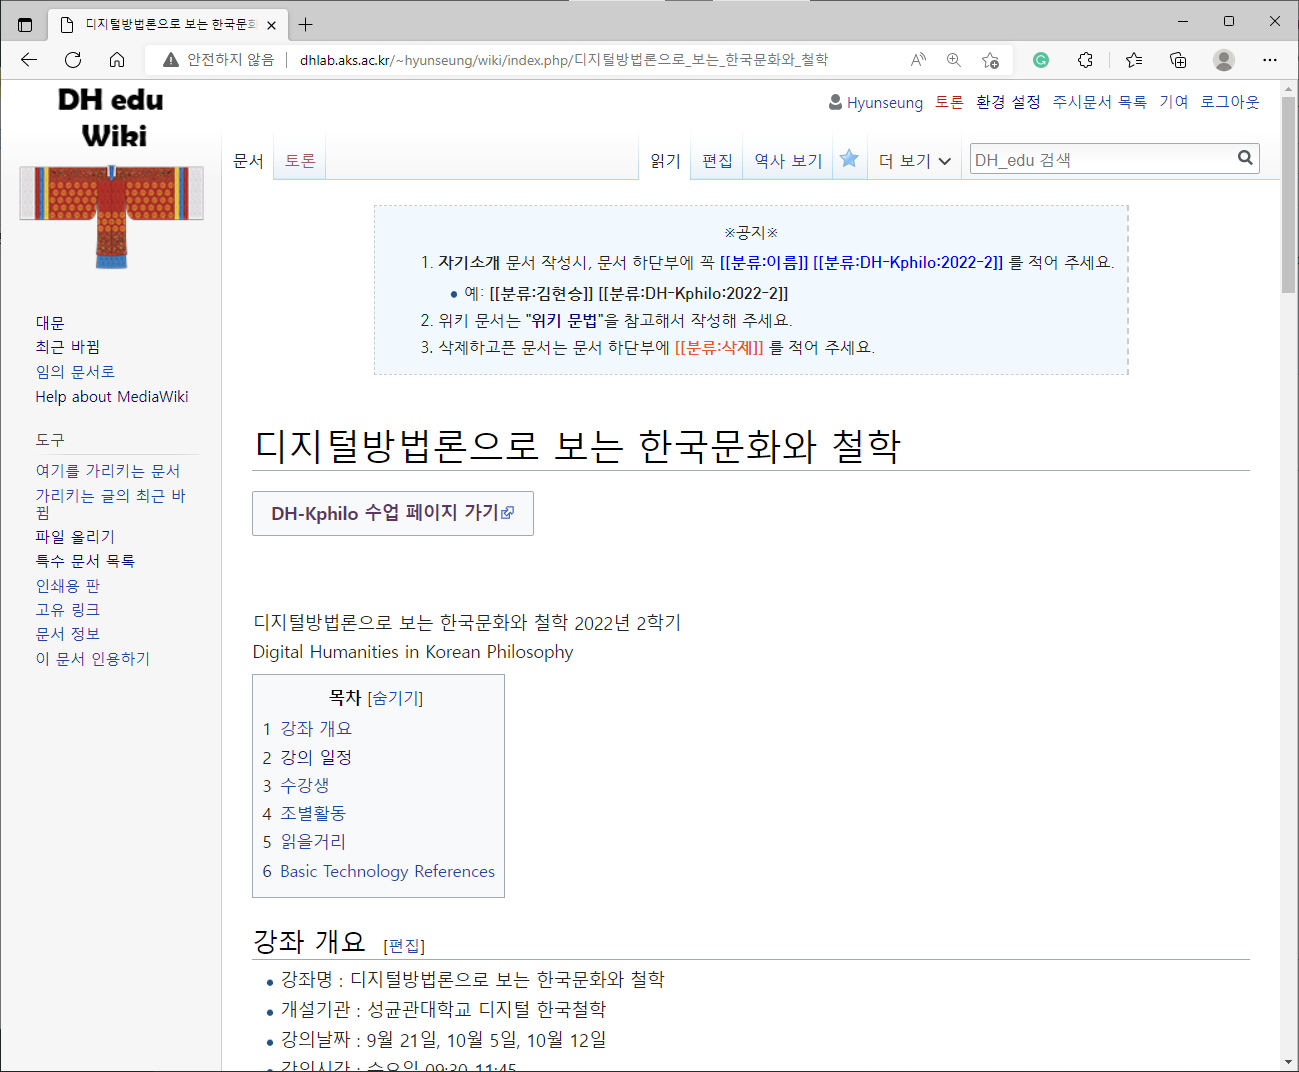
Task: Open the 편집 tab
Action: click(717, 160)
